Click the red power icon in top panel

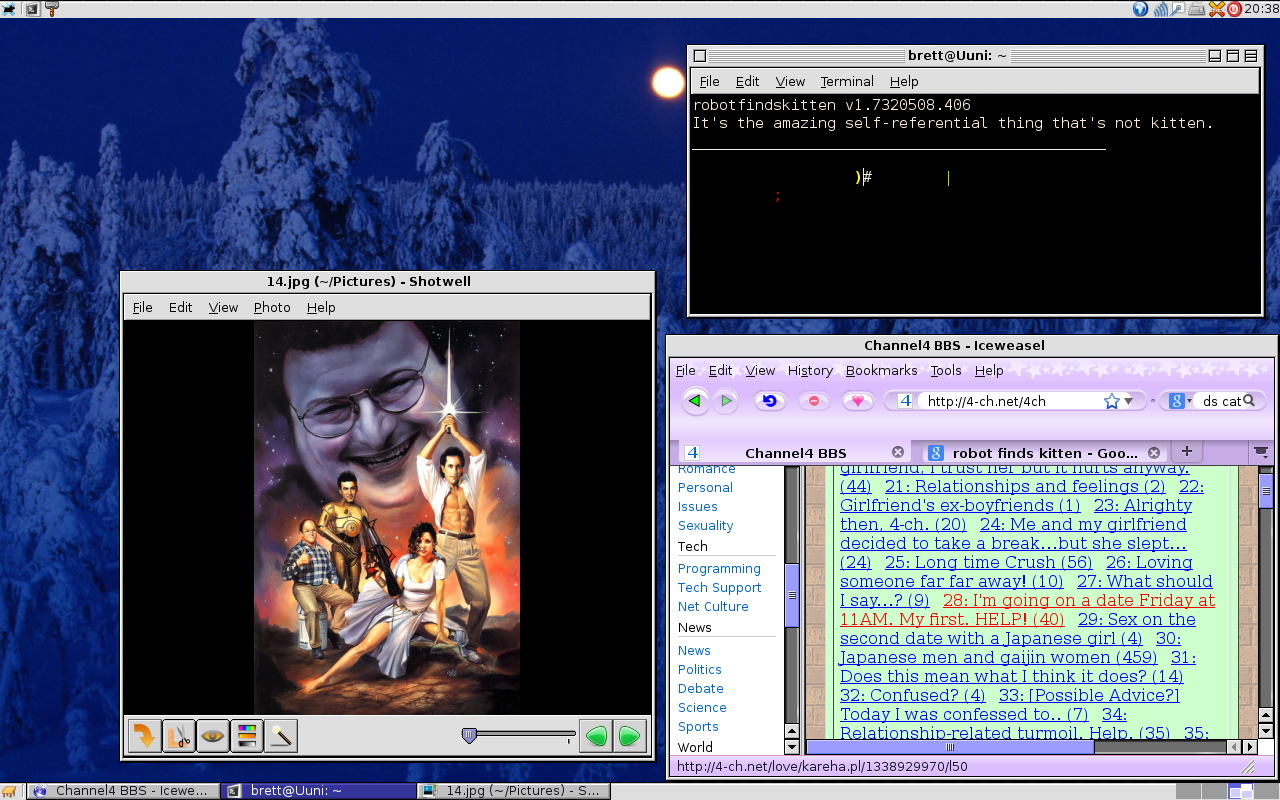(1234, 9)
